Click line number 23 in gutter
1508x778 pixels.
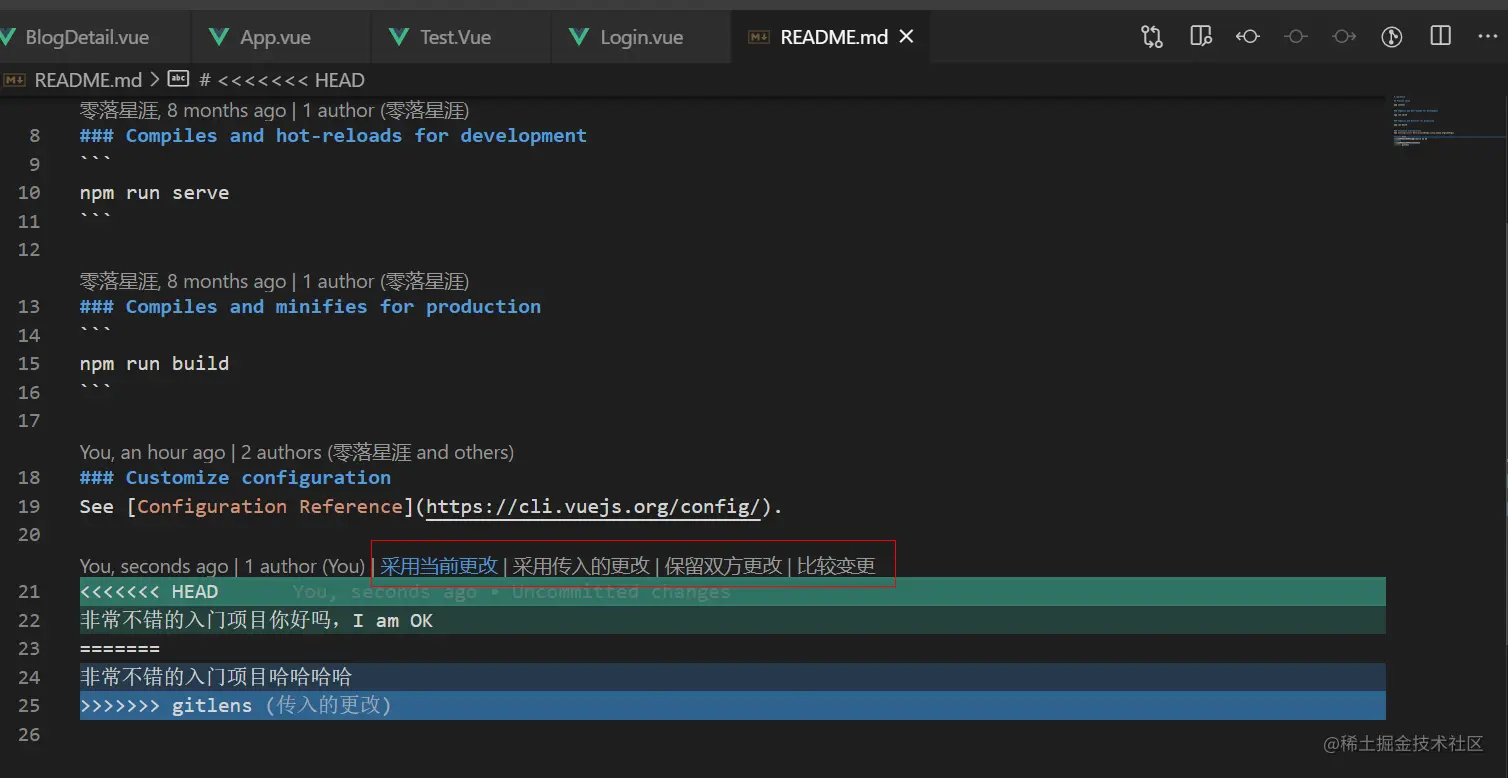[x=29, y=649]
